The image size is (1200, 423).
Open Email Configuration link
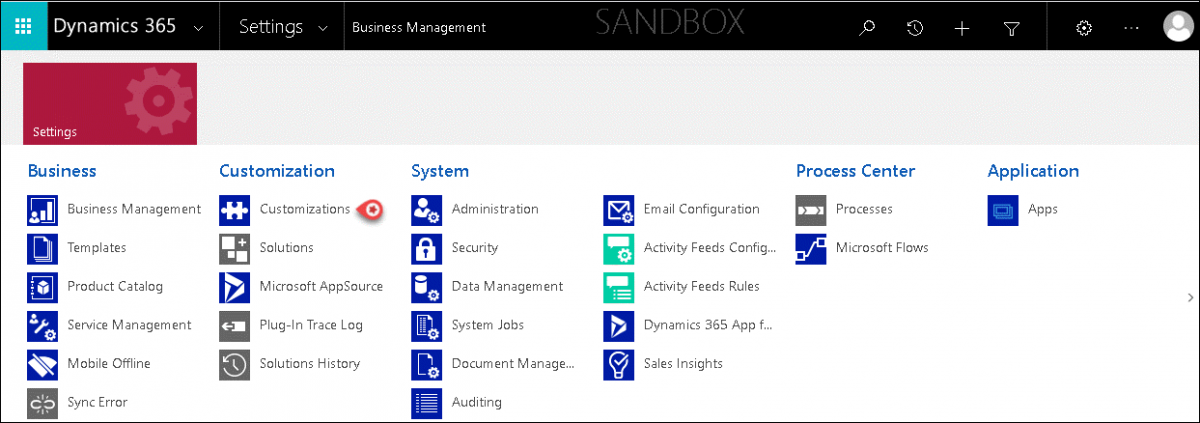[x=701, y=209]
